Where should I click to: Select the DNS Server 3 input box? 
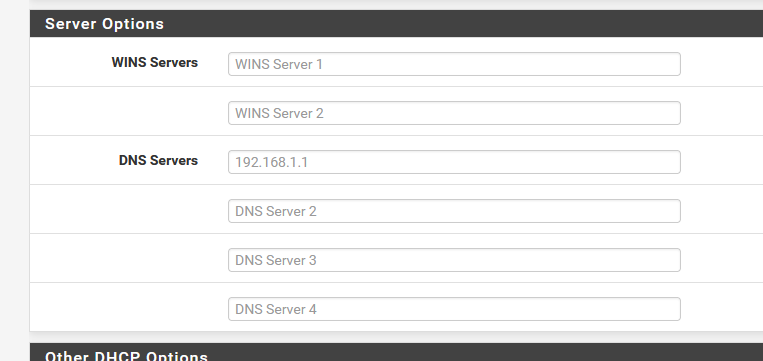pos(454,260)
